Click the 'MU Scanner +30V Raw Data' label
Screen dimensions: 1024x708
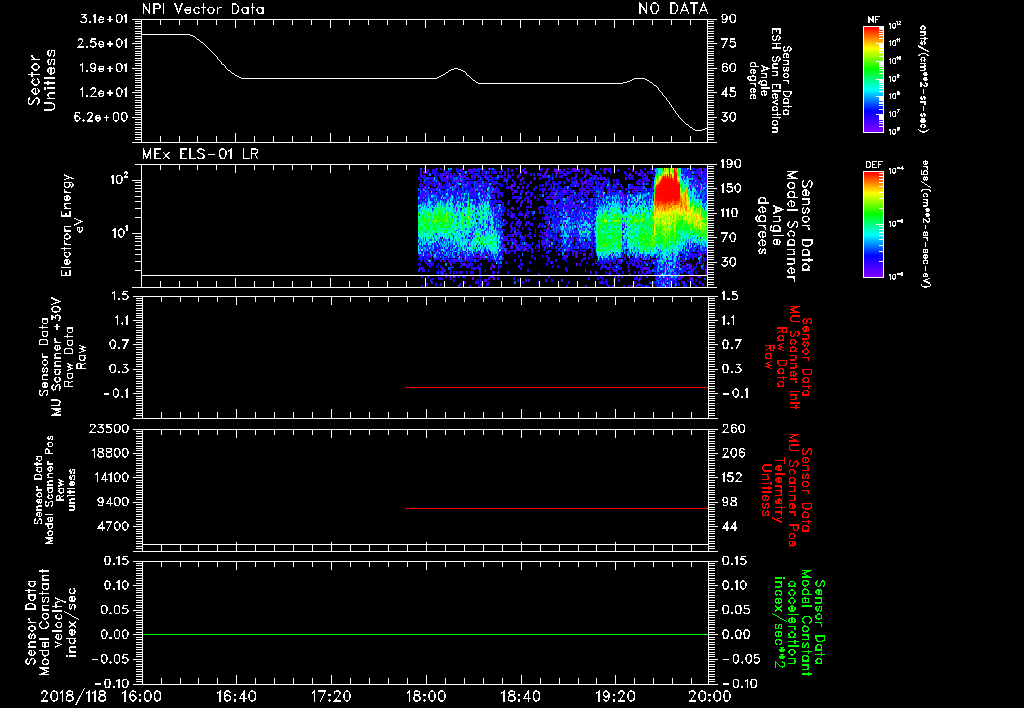tap(62, 358)
